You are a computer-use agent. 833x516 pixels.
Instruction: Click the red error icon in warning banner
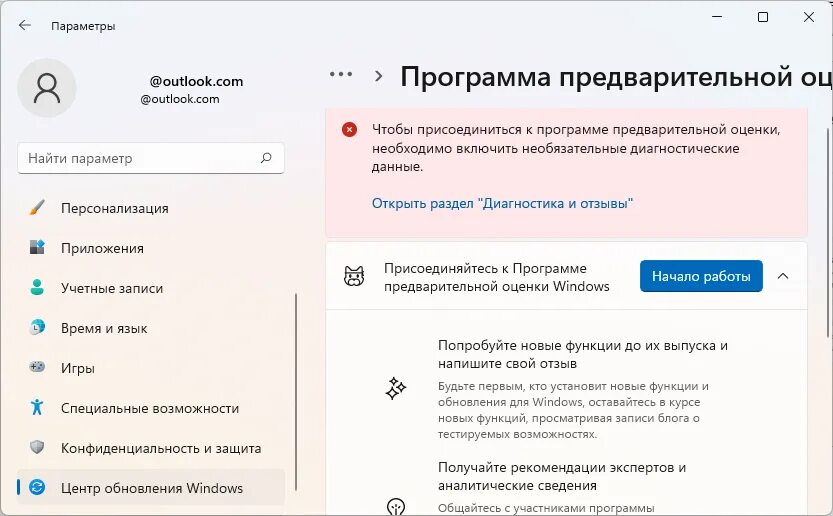349,129
